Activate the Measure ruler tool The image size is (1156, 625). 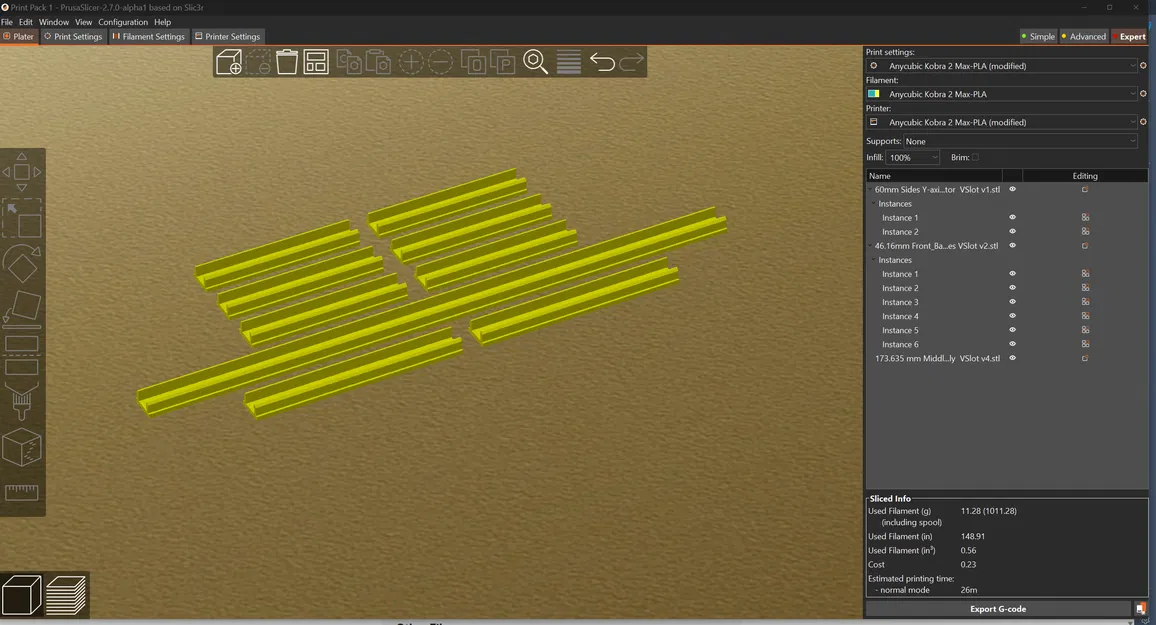[x=21, y=492]
